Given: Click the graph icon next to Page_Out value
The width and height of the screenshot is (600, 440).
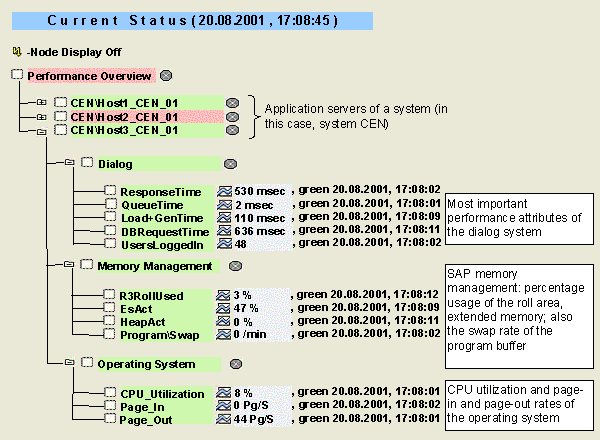Looking at the screenshot, I should coord(224,419).
